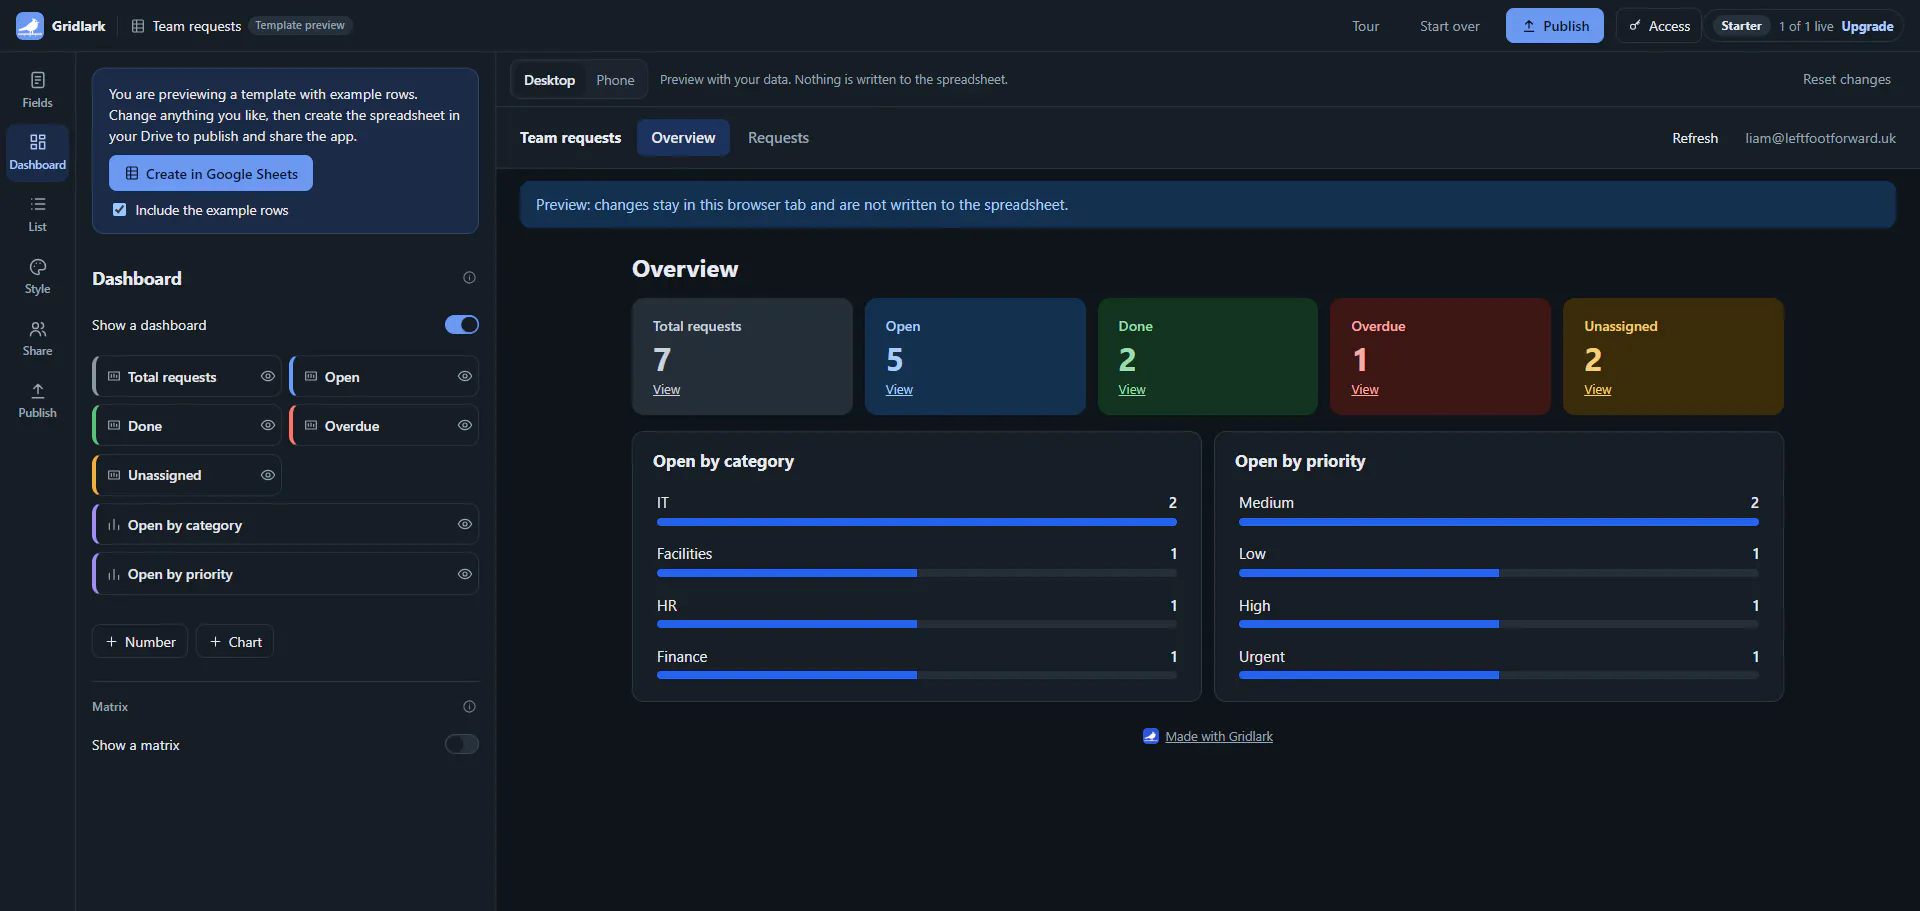1920x911 pixels.
Task: Click the Overdue tile number icon
Action: point(311,426)
